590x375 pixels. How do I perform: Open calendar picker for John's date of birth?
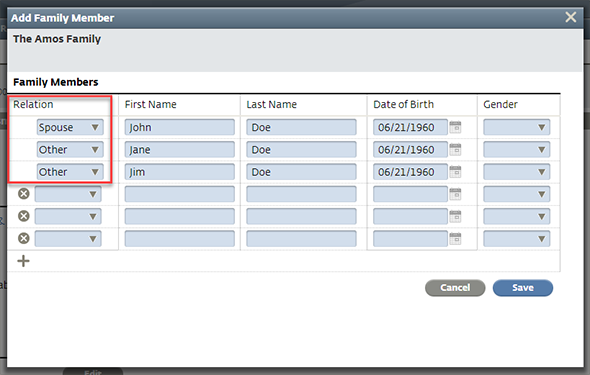(x=455, y=127)
